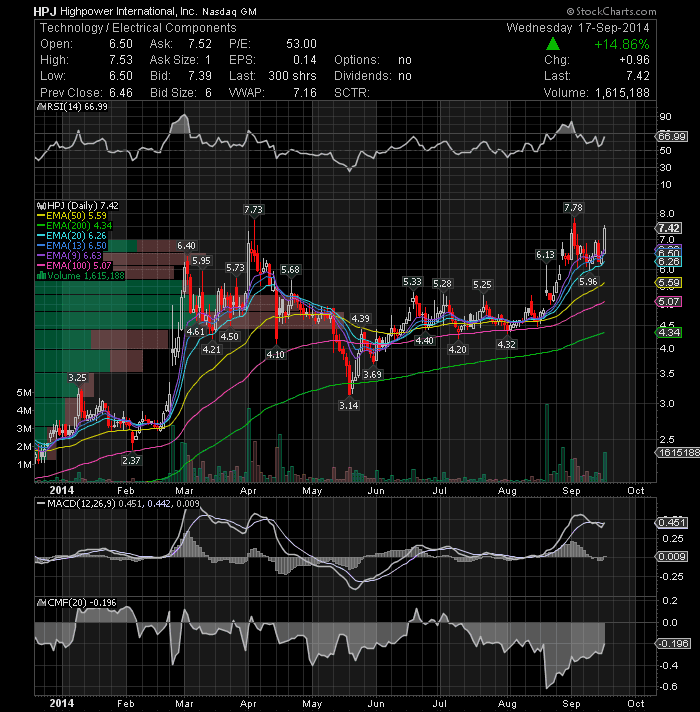Viewport: 700px width, 712px height.
Task: Click the 3.25 high label in January
Action: pyautogui.click(x=77, y=377)
